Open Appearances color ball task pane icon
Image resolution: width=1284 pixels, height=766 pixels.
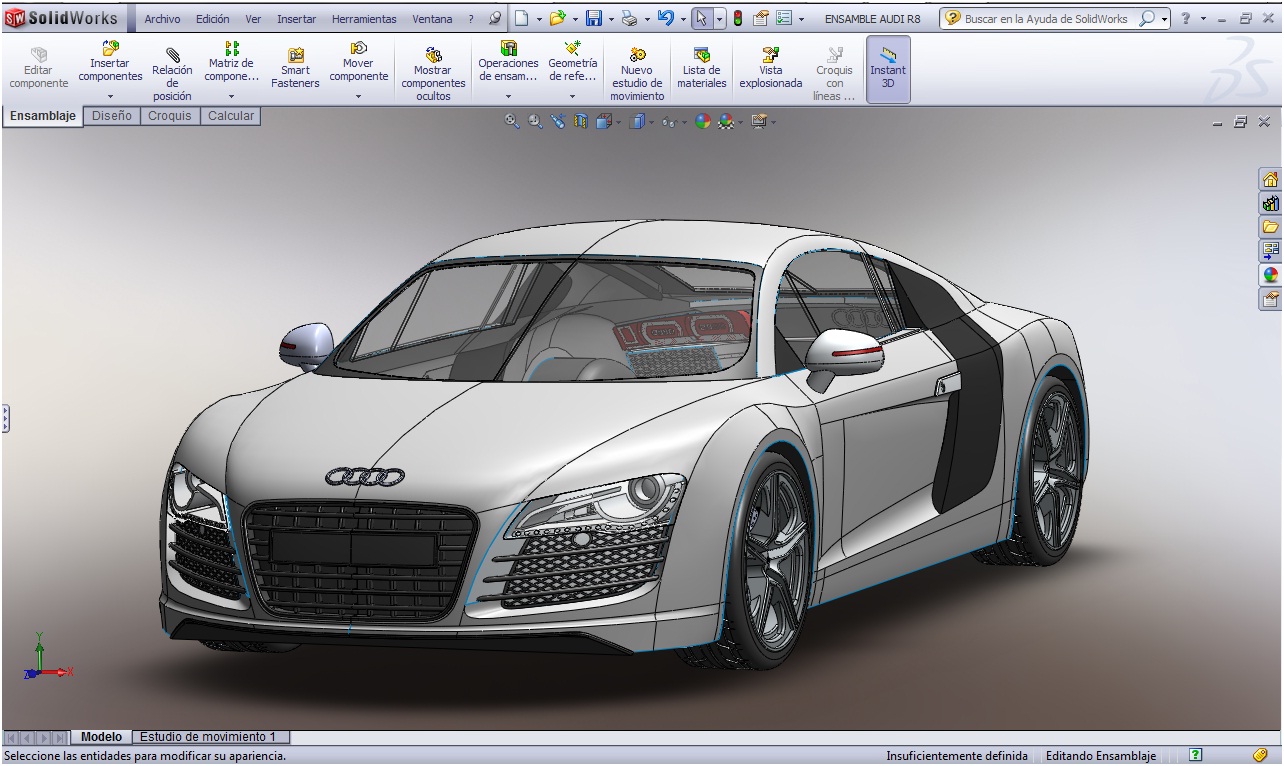1270,275
